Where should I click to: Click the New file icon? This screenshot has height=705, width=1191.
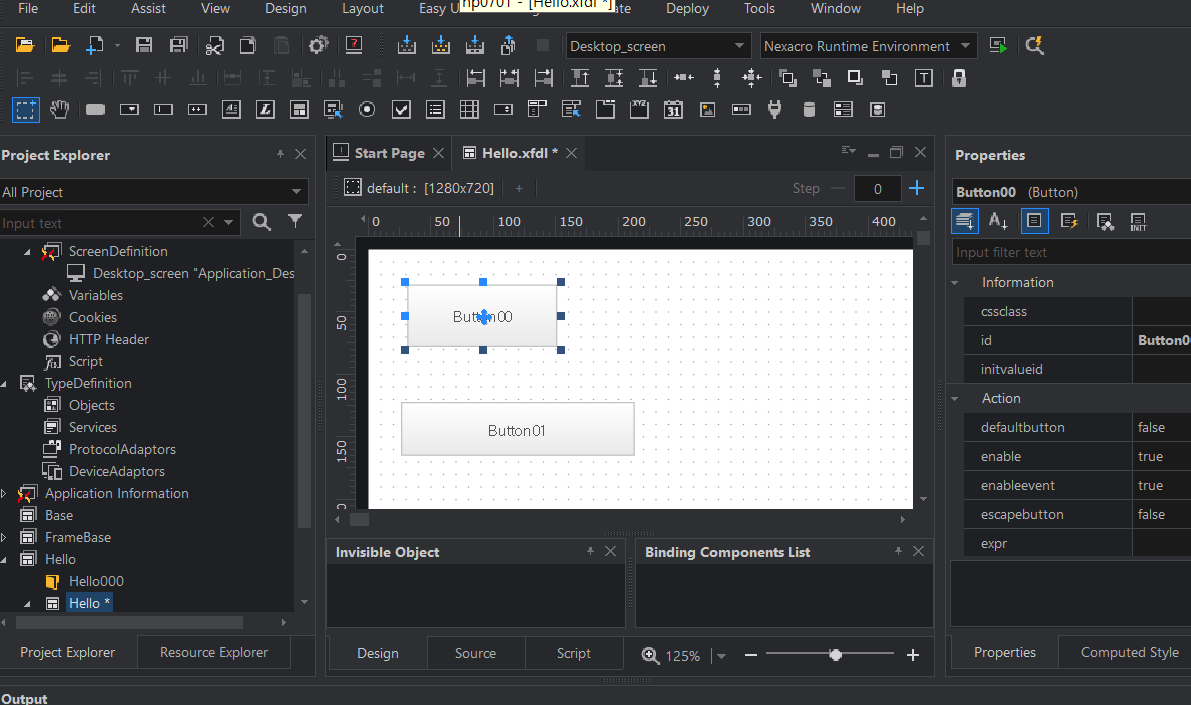[x=94, y=46]
